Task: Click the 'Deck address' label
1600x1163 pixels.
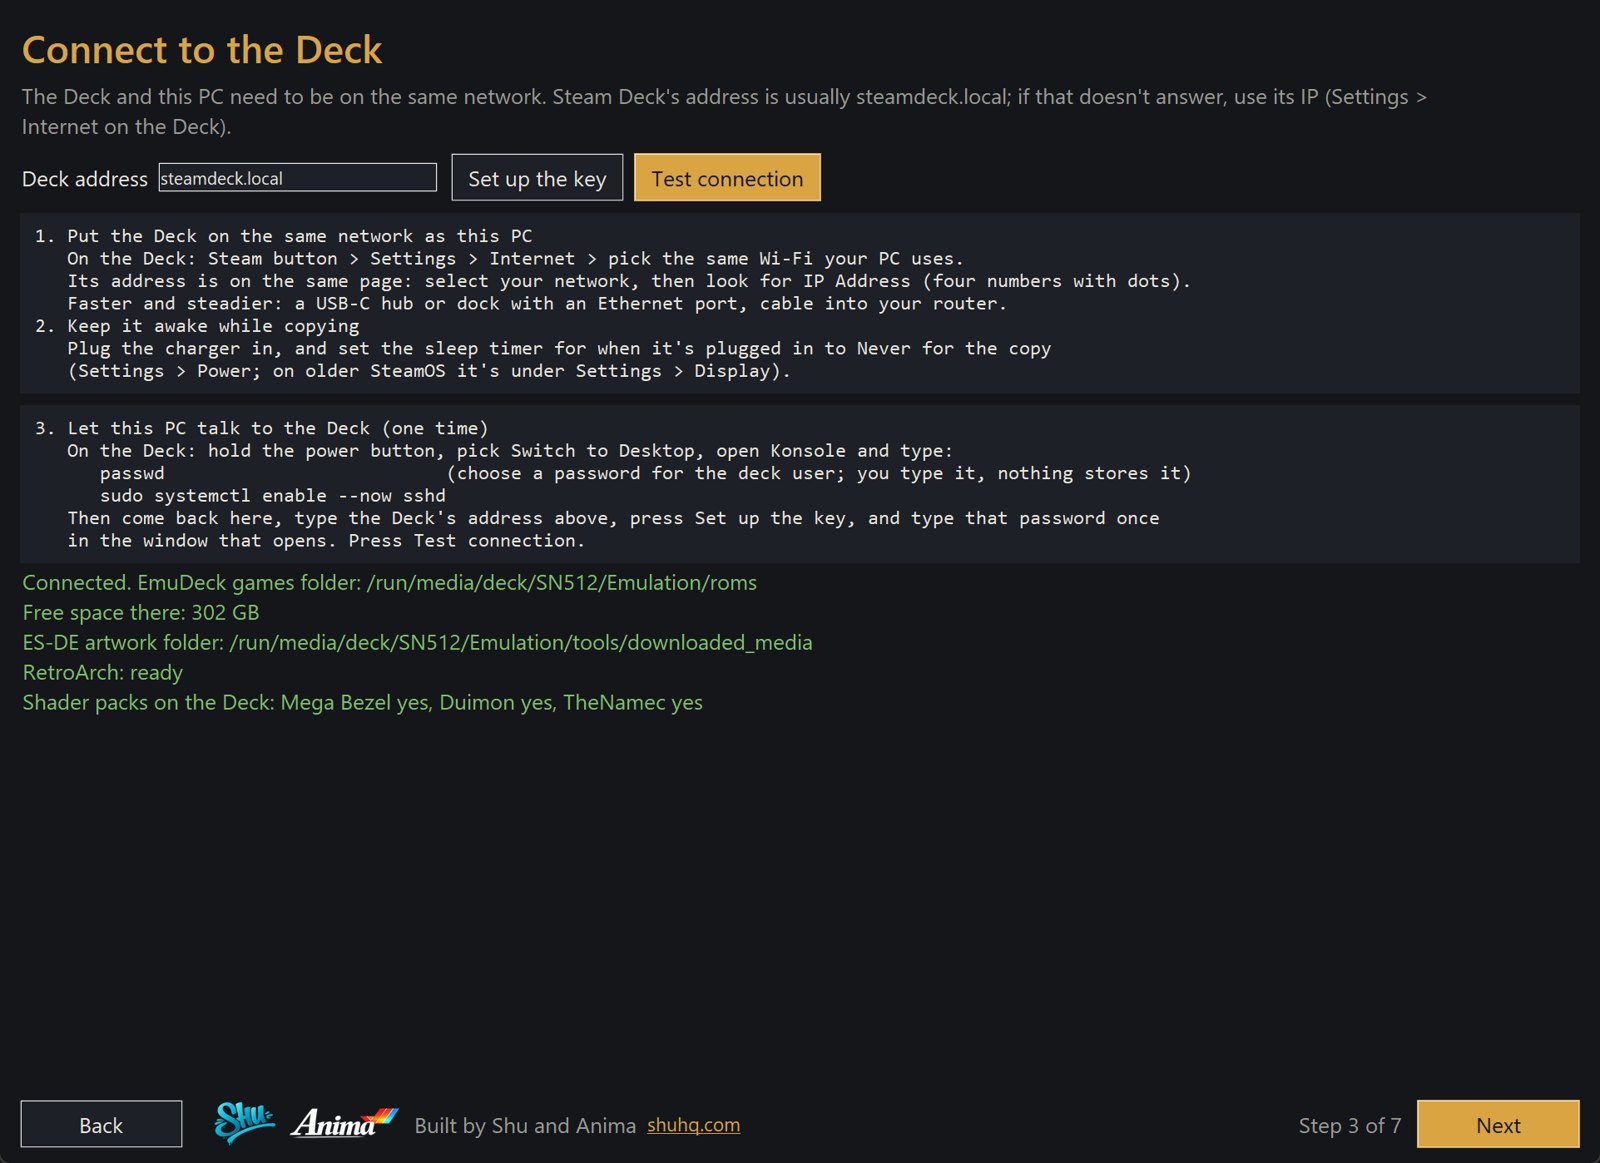Action: pyautogui.click(x=85, y=179)
